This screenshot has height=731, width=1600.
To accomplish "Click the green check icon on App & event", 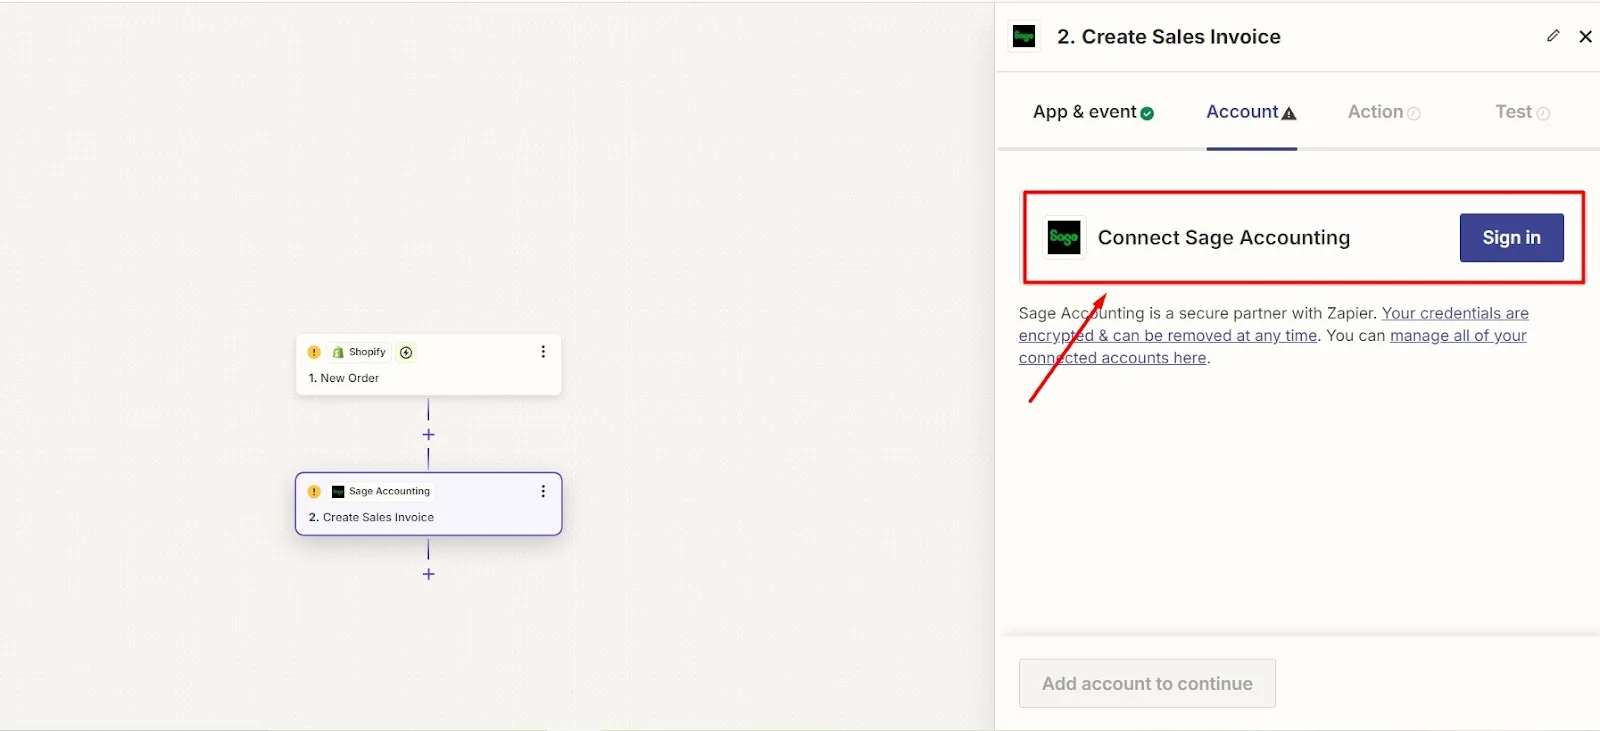I will pos(1147,114).
